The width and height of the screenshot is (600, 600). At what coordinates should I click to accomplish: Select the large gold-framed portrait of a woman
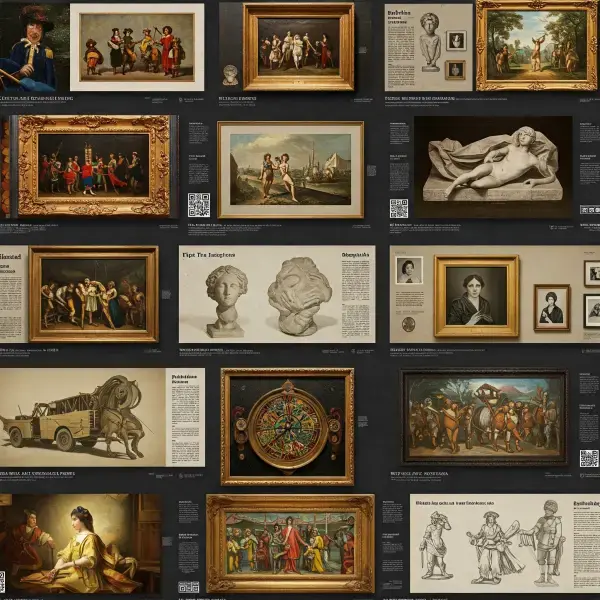click(476, 296)
